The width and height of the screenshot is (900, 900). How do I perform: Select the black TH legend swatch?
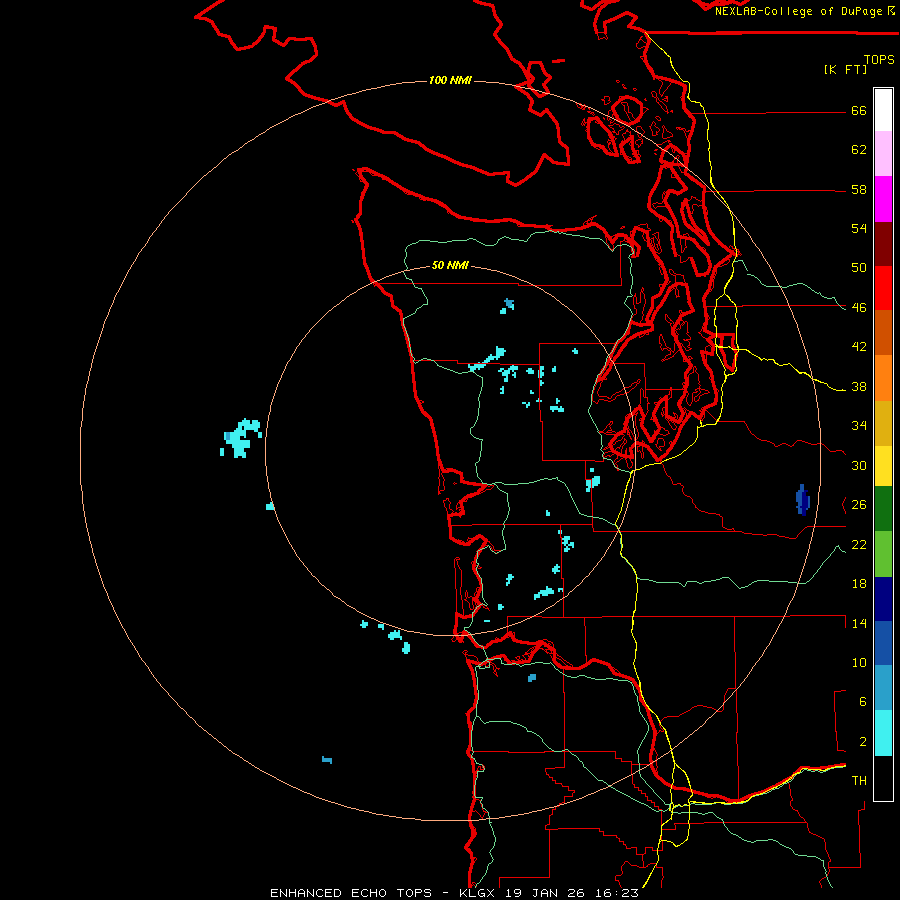click(x=883, y=778)
